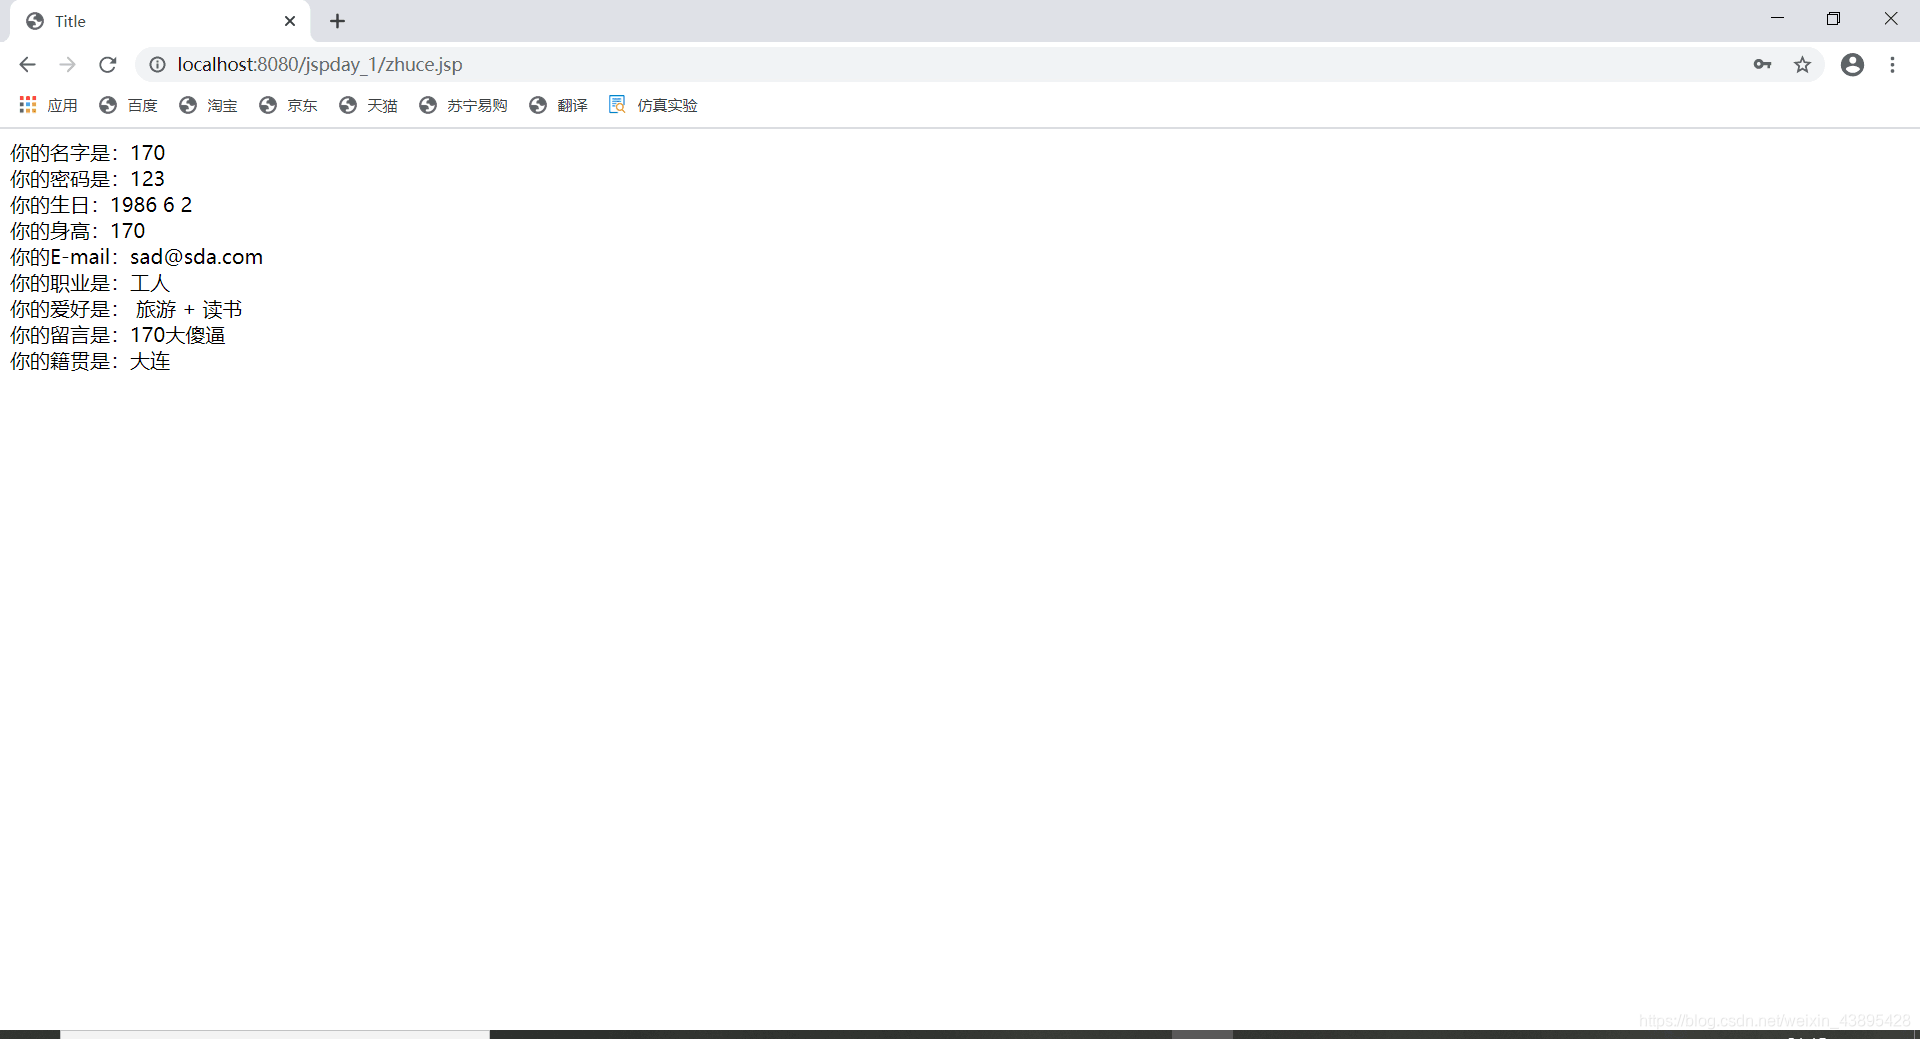
Task: Click the forward navigation arrow
Action: coord(67,65)
